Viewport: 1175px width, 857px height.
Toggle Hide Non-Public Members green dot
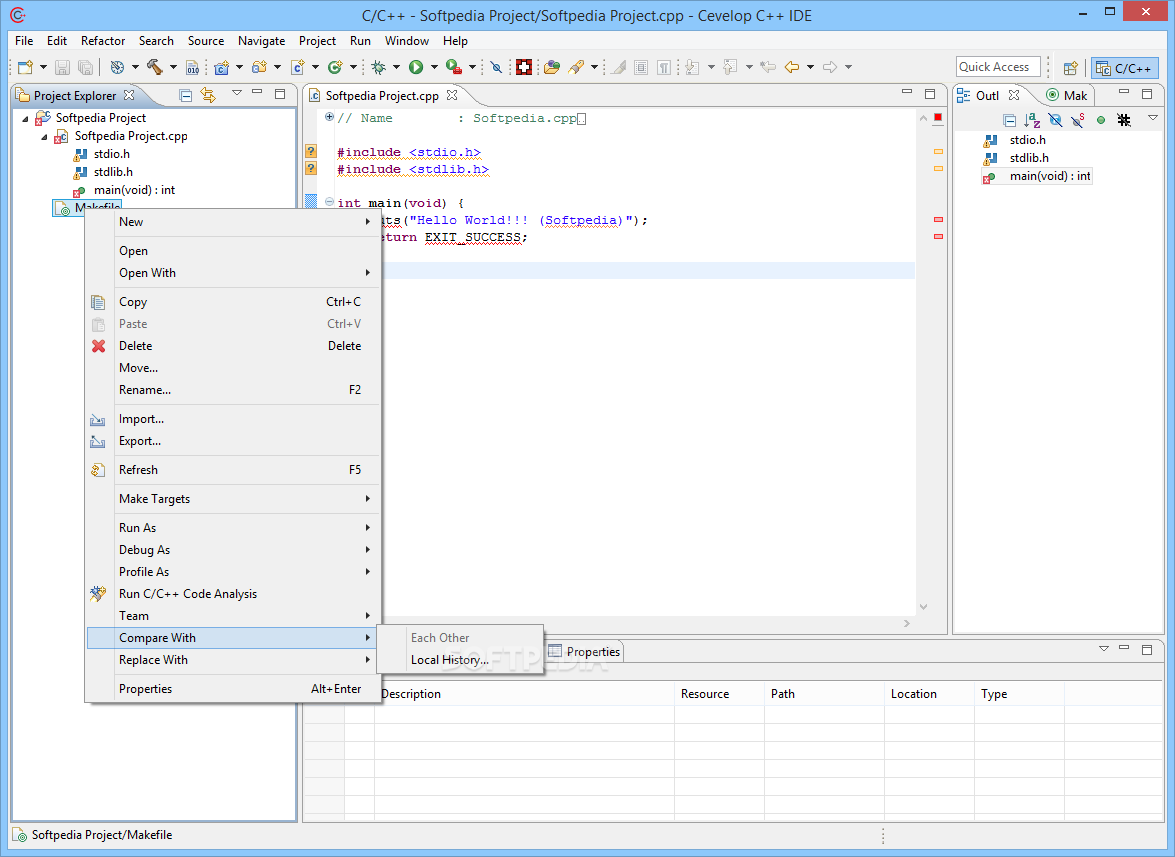tap(1101, 120)
